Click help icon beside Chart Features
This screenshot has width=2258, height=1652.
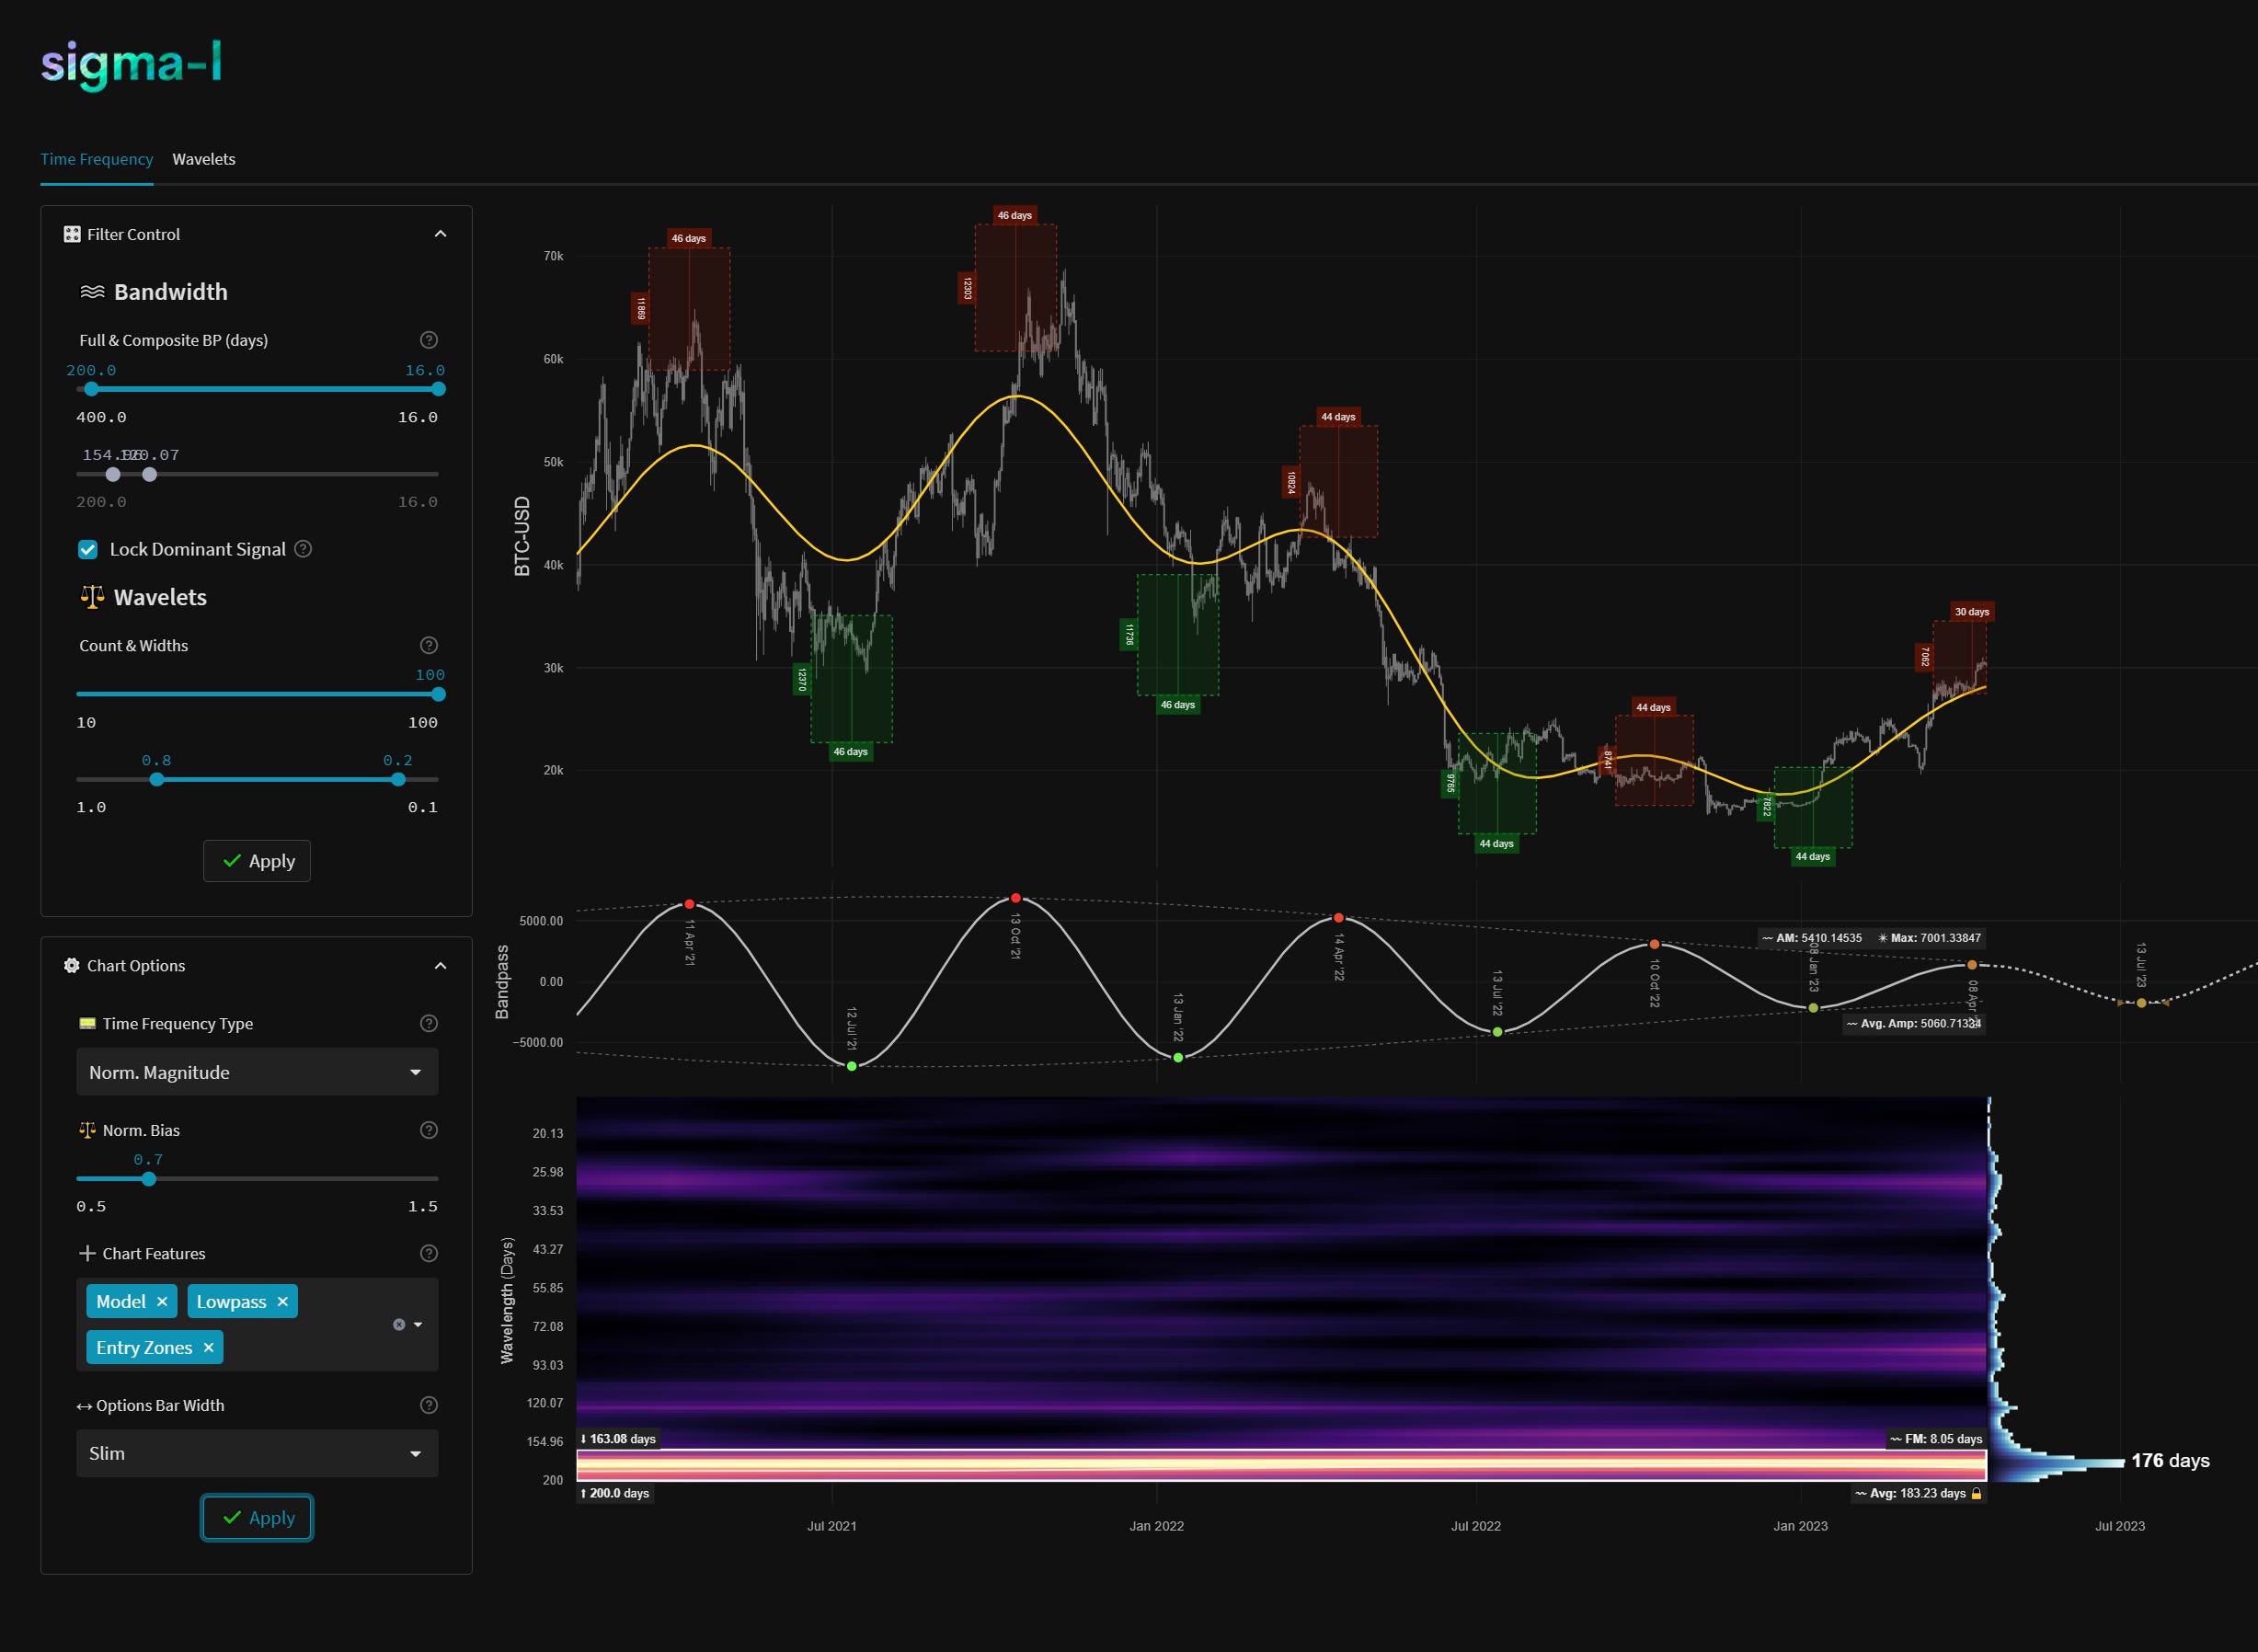pos(429,1253)
